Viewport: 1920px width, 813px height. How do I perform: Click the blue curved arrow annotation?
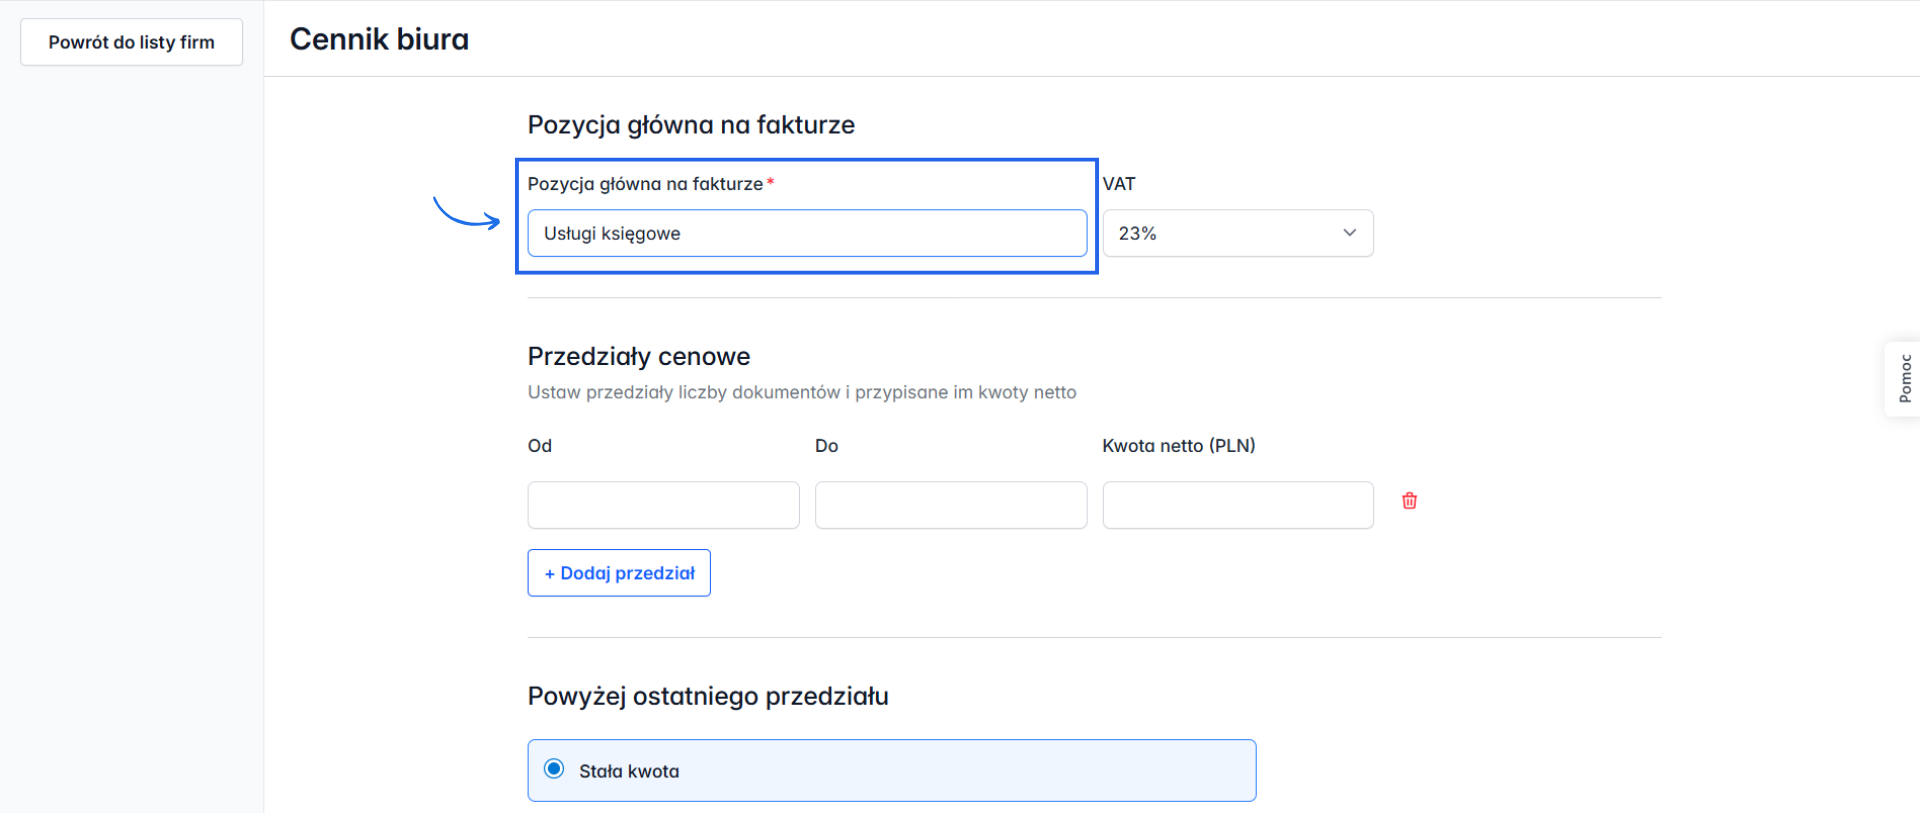coord(466,213)
